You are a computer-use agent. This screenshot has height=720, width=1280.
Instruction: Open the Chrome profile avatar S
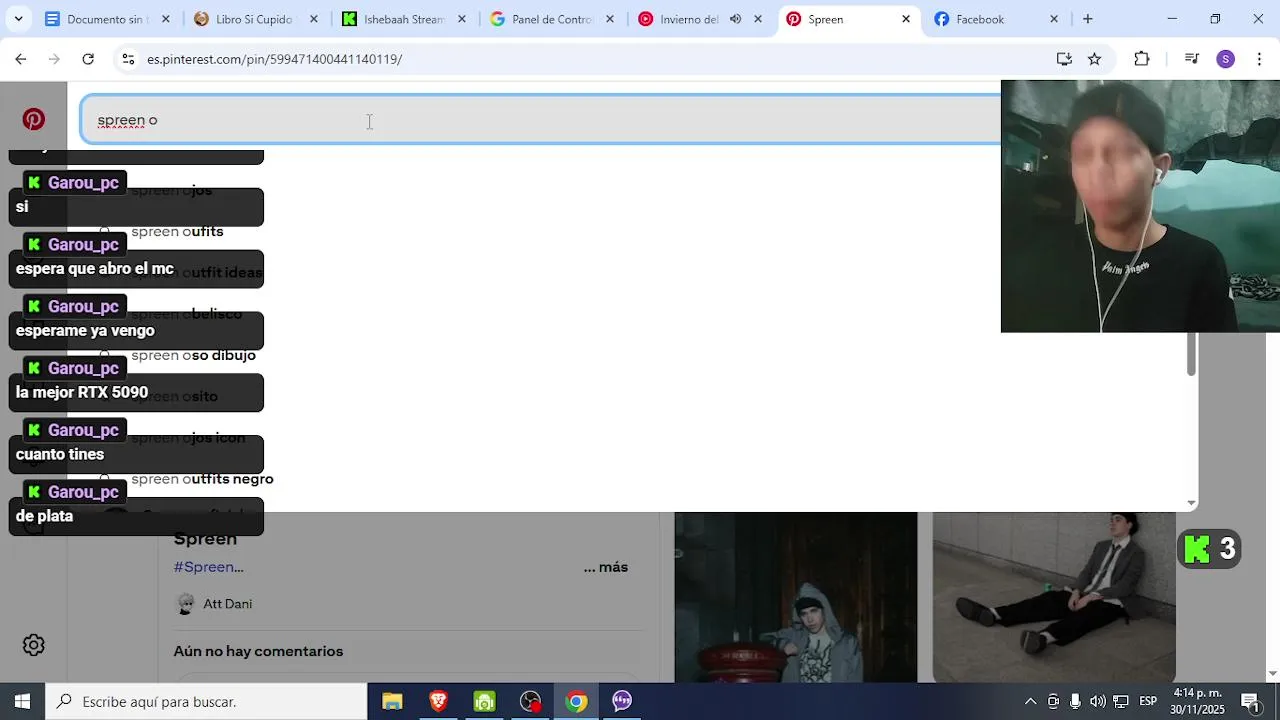1226,59
